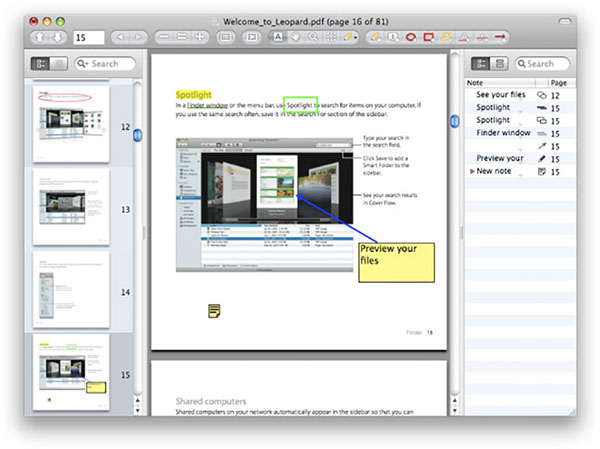Navigate forward in history toolbar arrow
The height and width of the screenshot is (449, 600).
pos(138,38)
